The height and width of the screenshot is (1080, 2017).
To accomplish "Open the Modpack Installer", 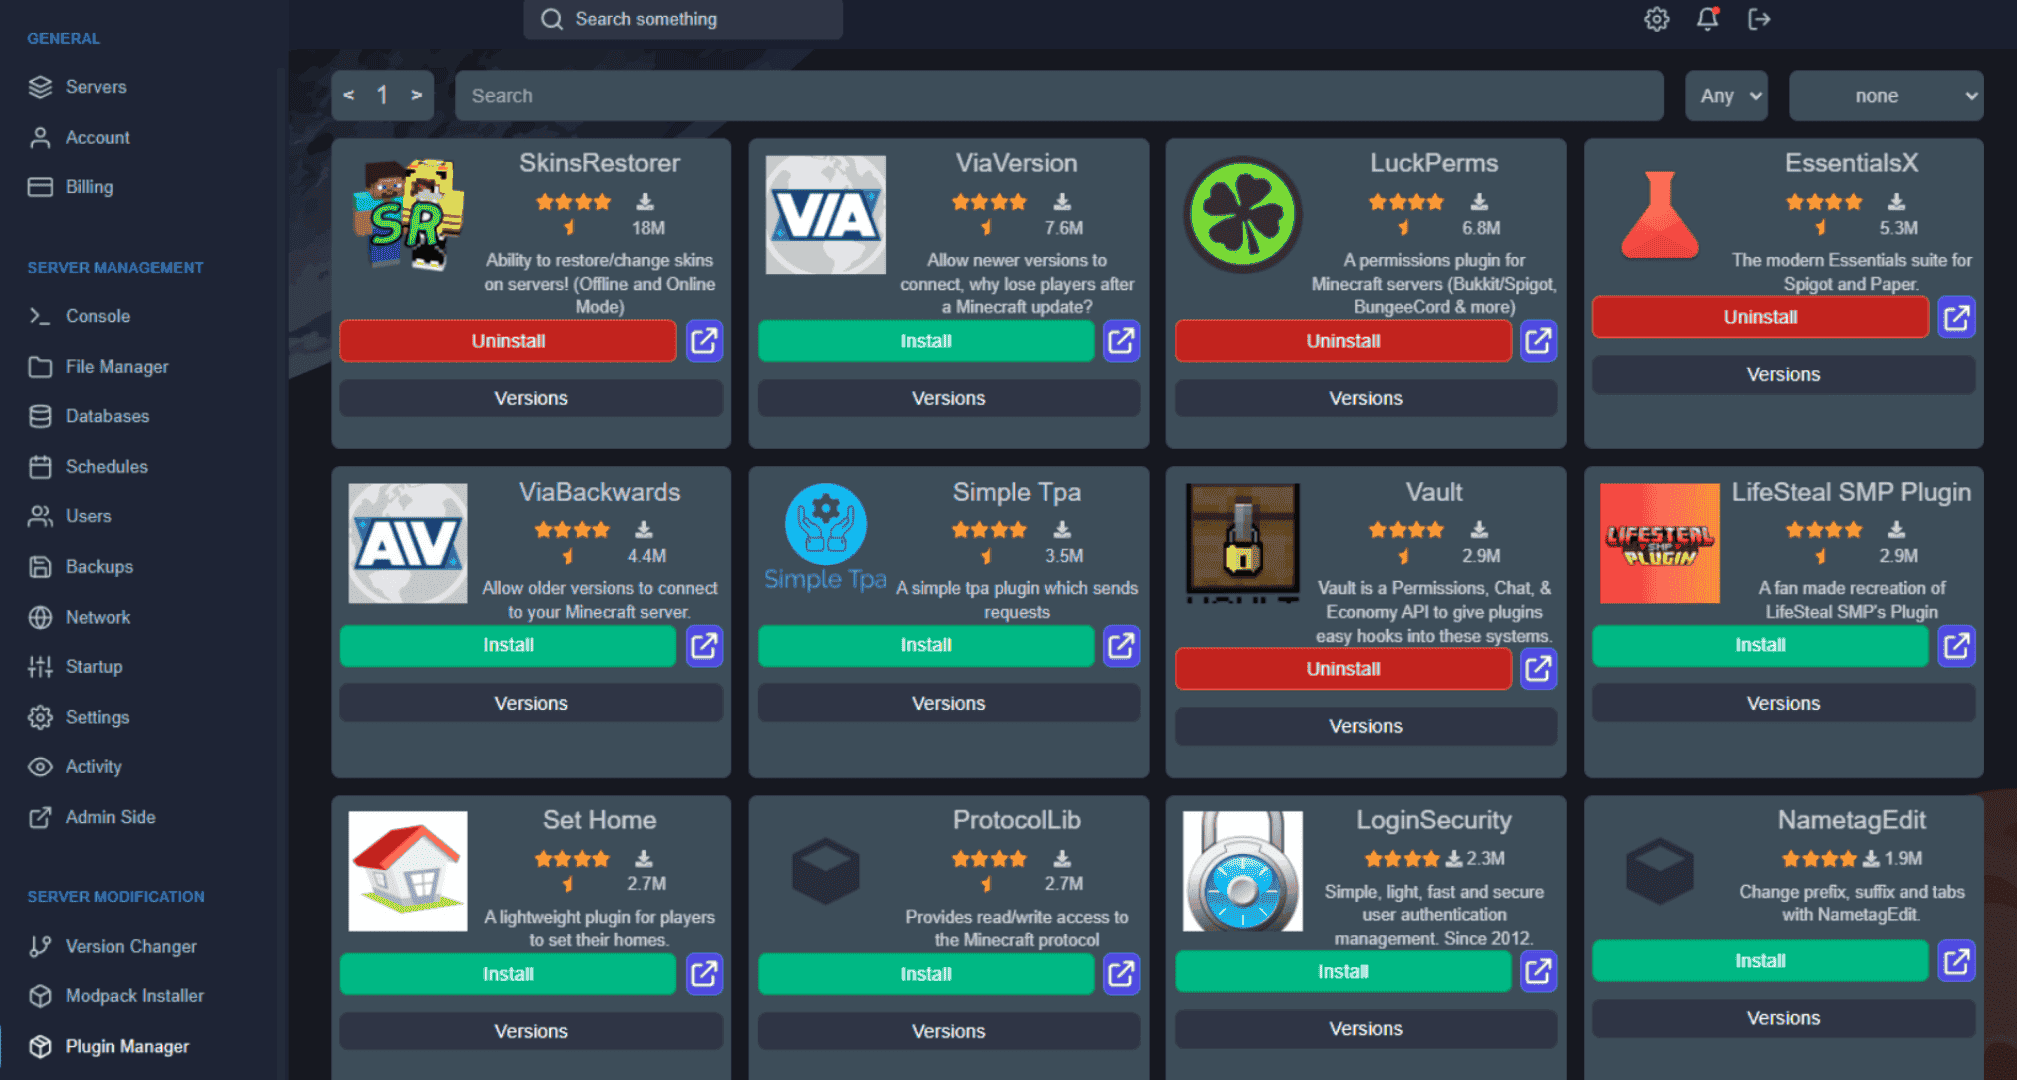I will click(x=133, y=996).
